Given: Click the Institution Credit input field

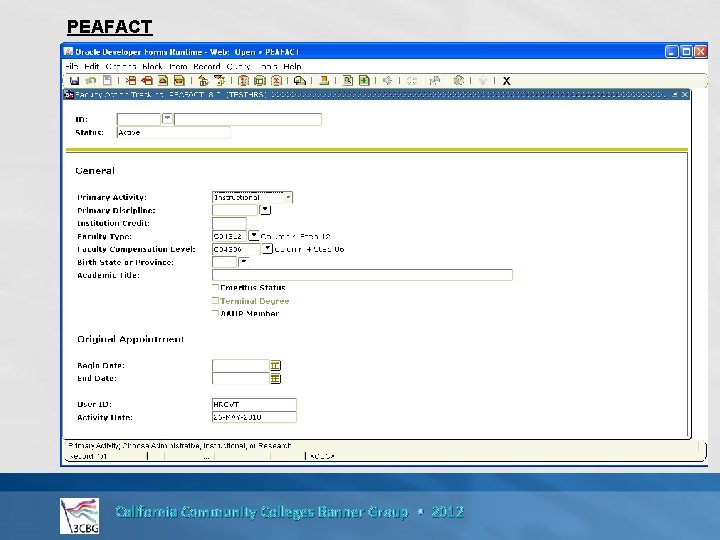Looking at the screenshot, I should [x=229, y=223].
